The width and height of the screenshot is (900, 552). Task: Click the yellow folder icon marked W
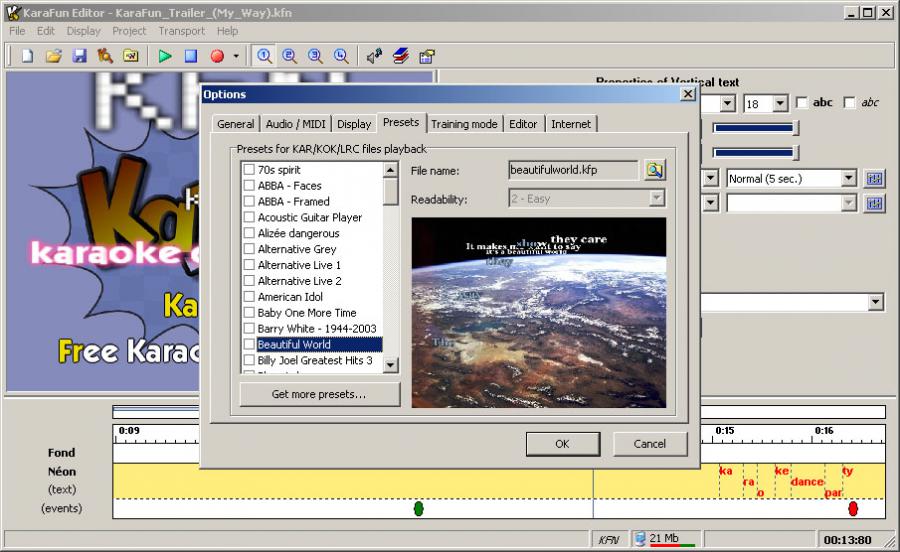pyautogui.click(x=131, y=56)
